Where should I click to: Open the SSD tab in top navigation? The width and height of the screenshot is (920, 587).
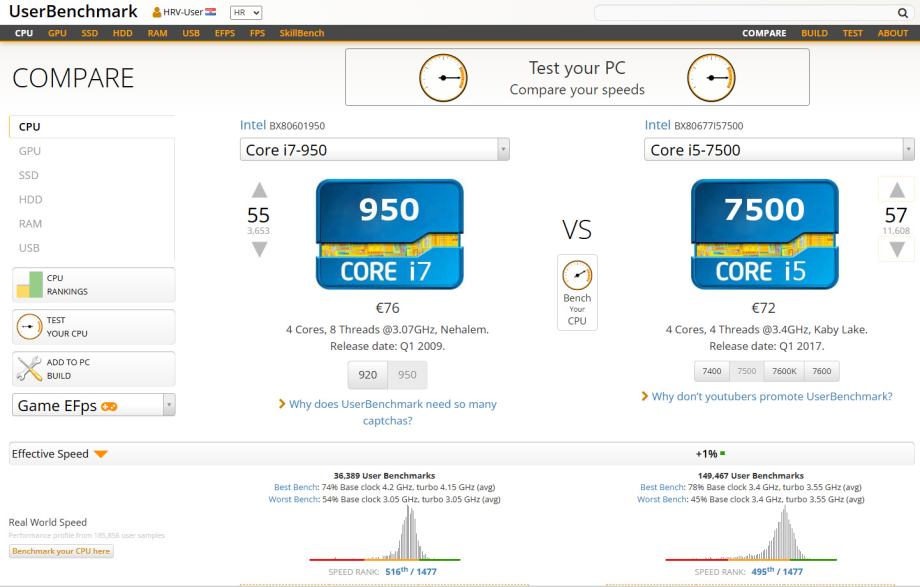point(90,33)
